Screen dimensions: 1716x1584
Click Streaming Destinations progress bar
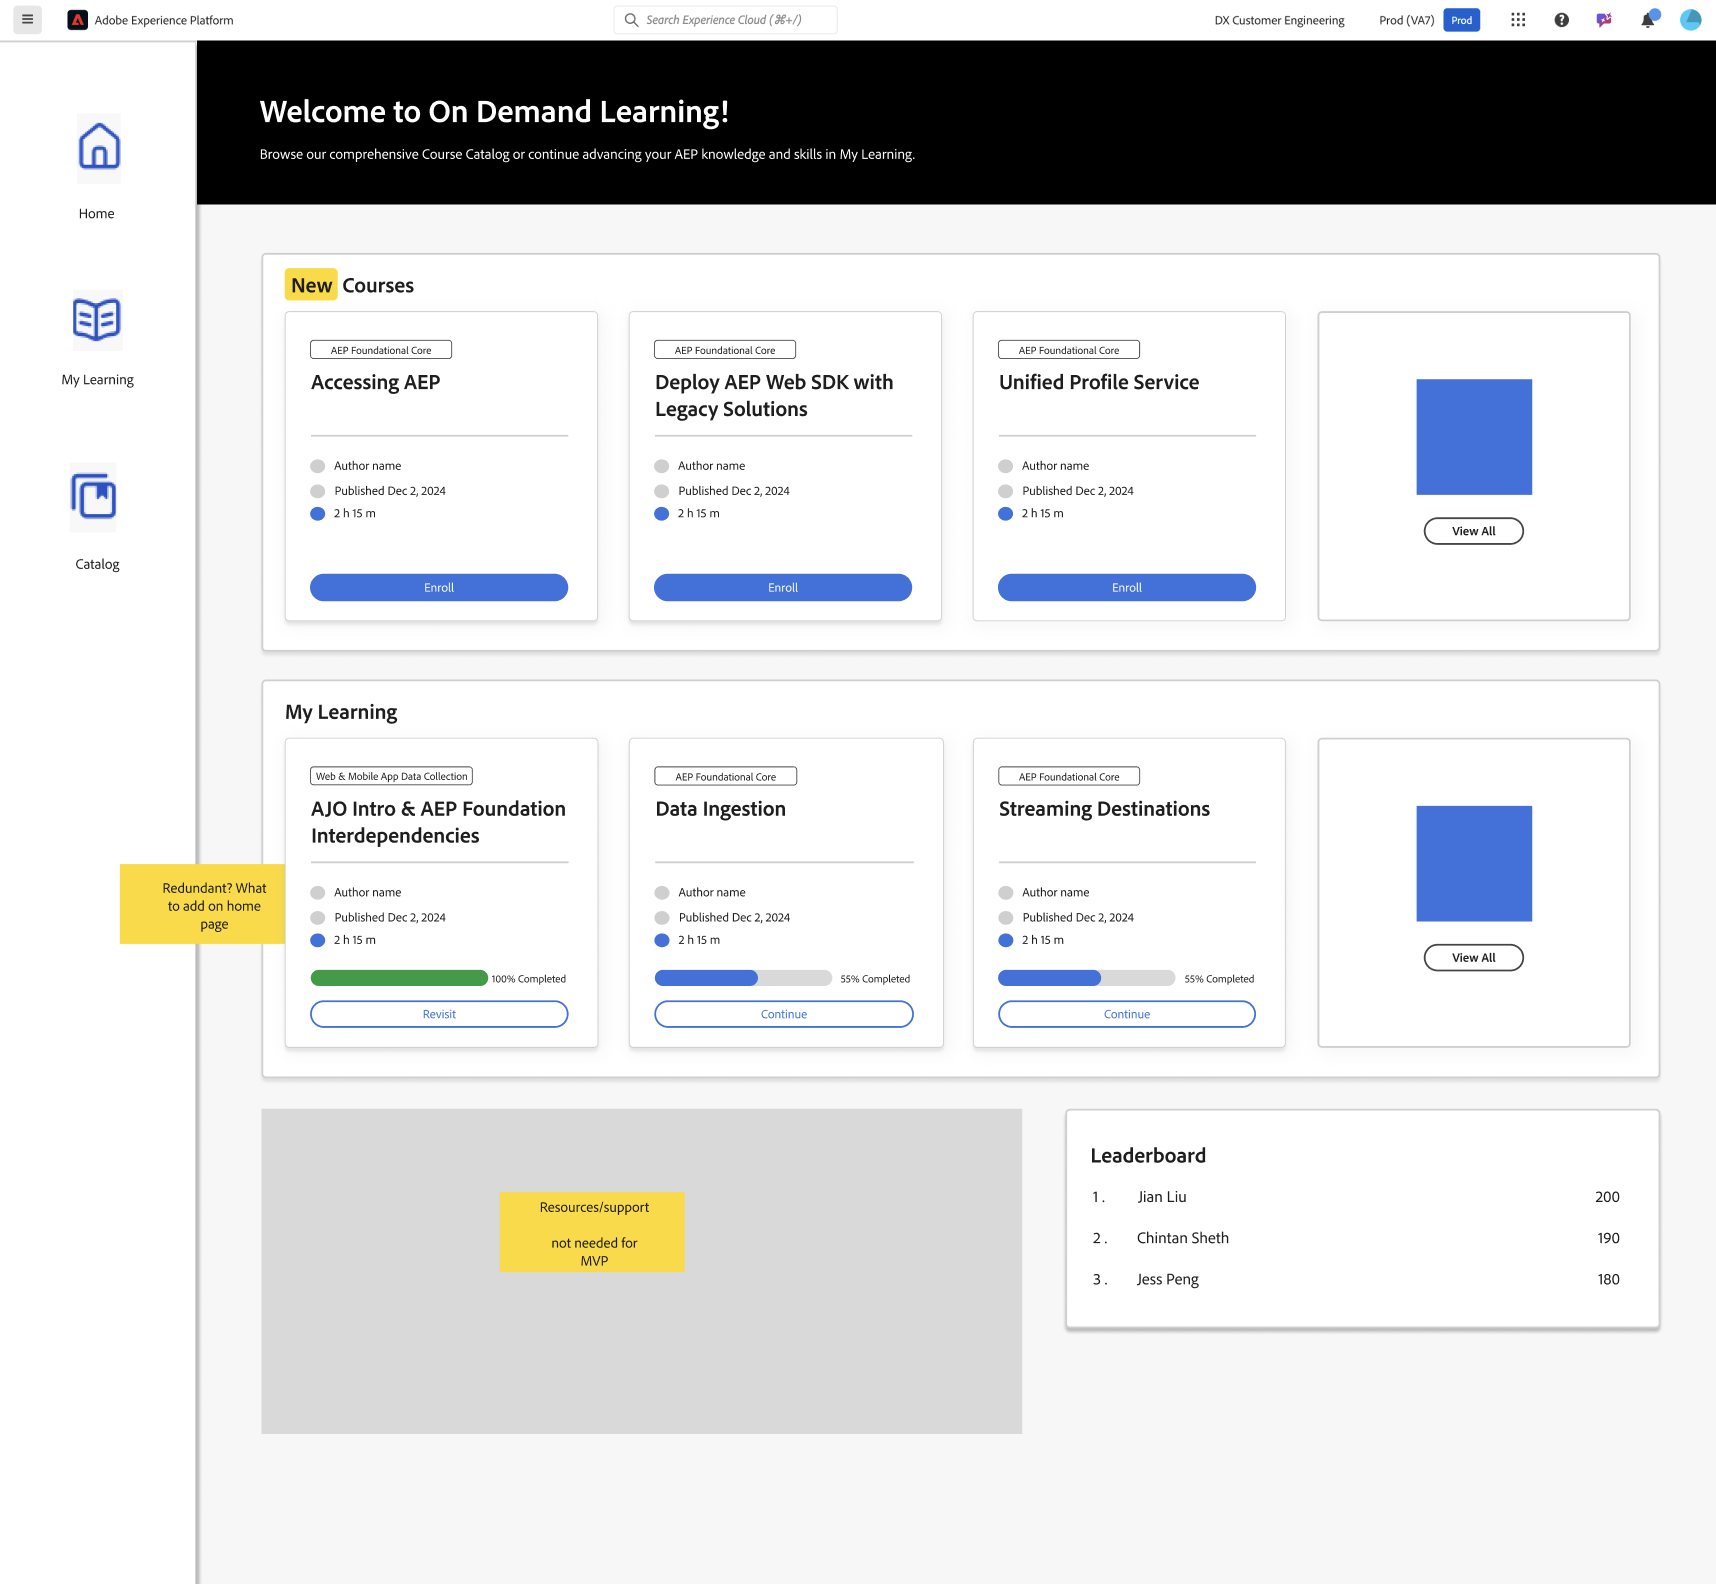(x=1087, y=978)
